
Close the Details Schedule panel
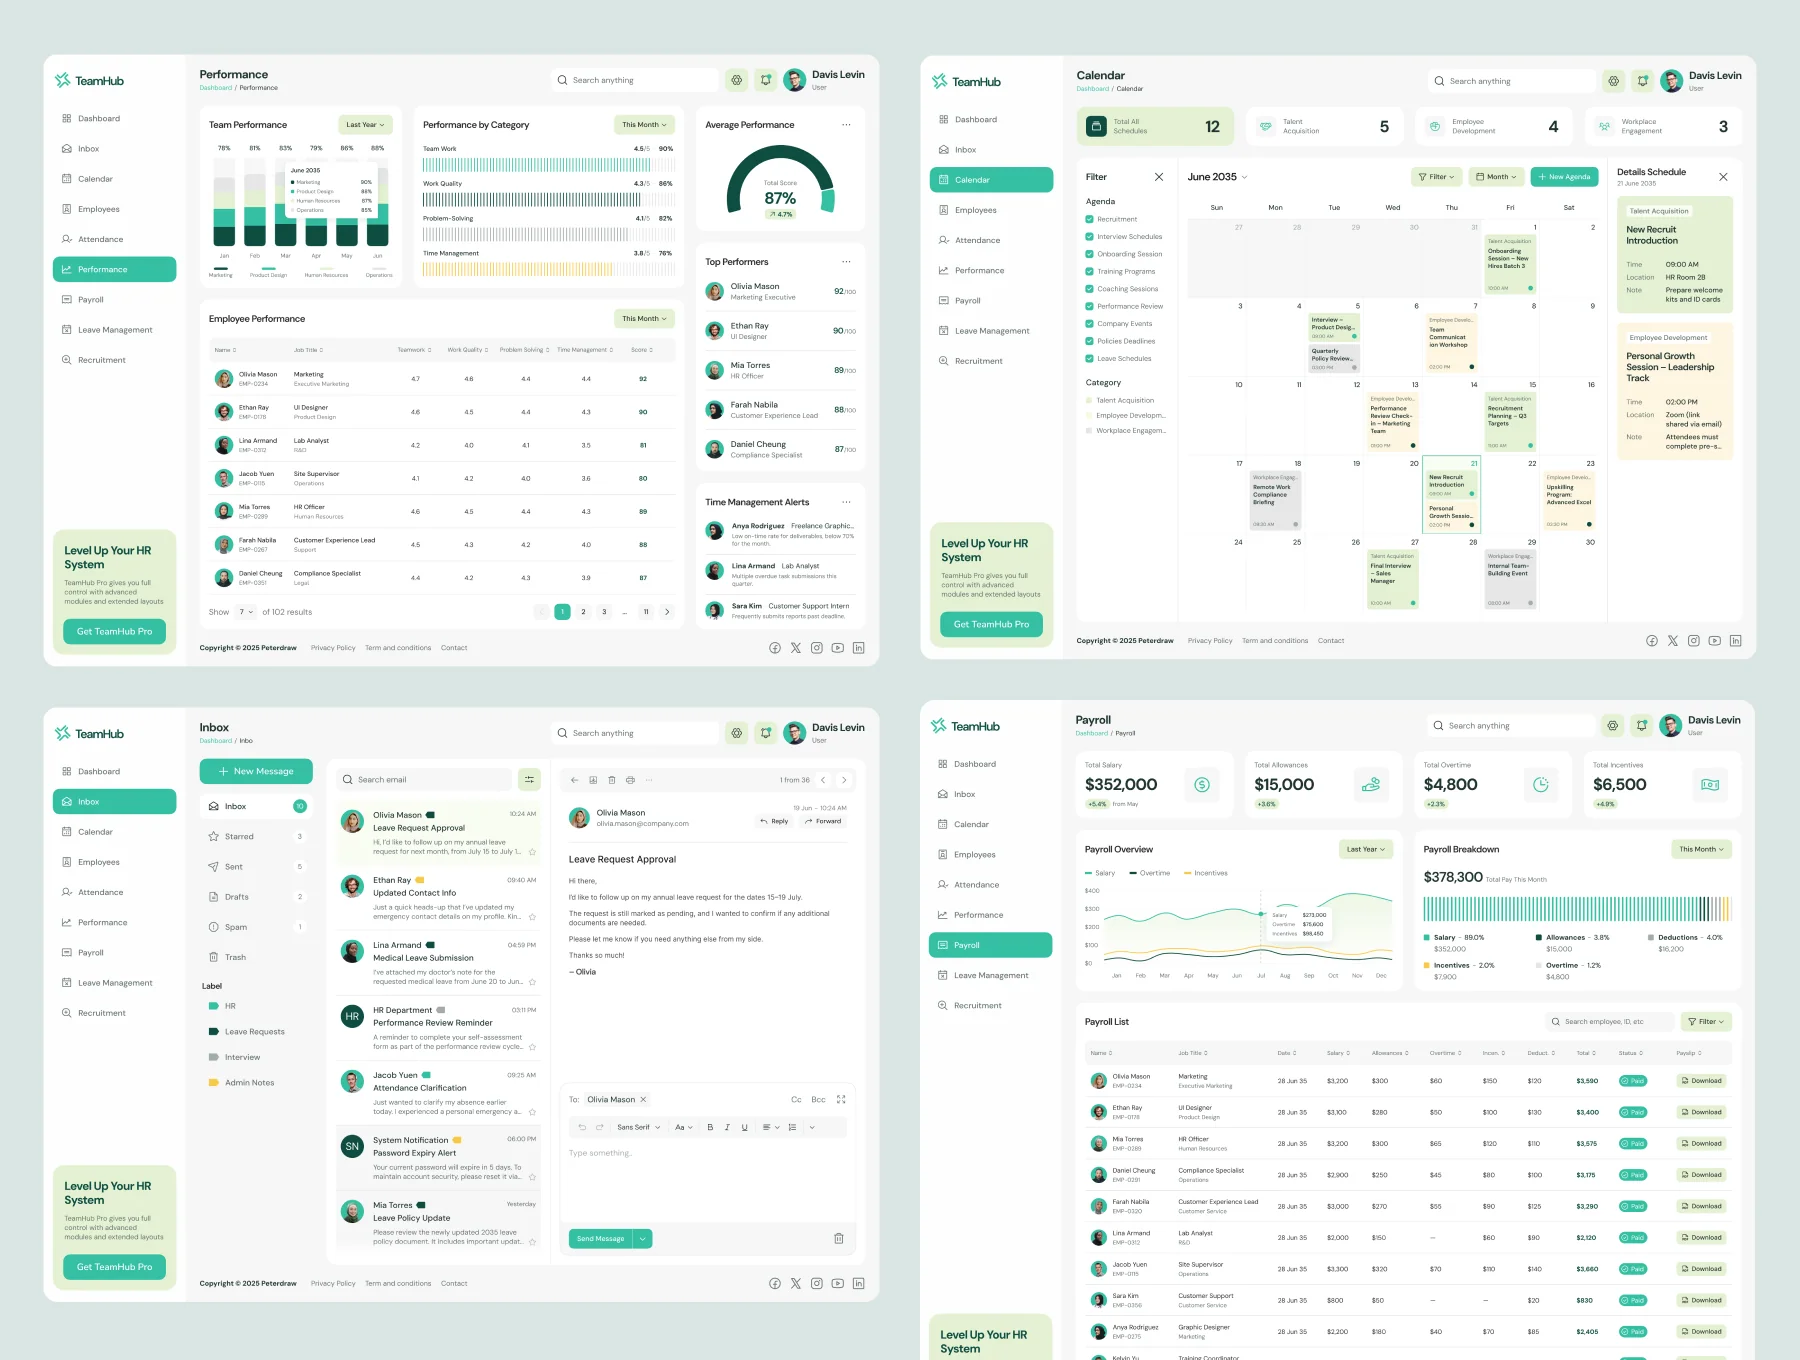[x=1723, y=177]
